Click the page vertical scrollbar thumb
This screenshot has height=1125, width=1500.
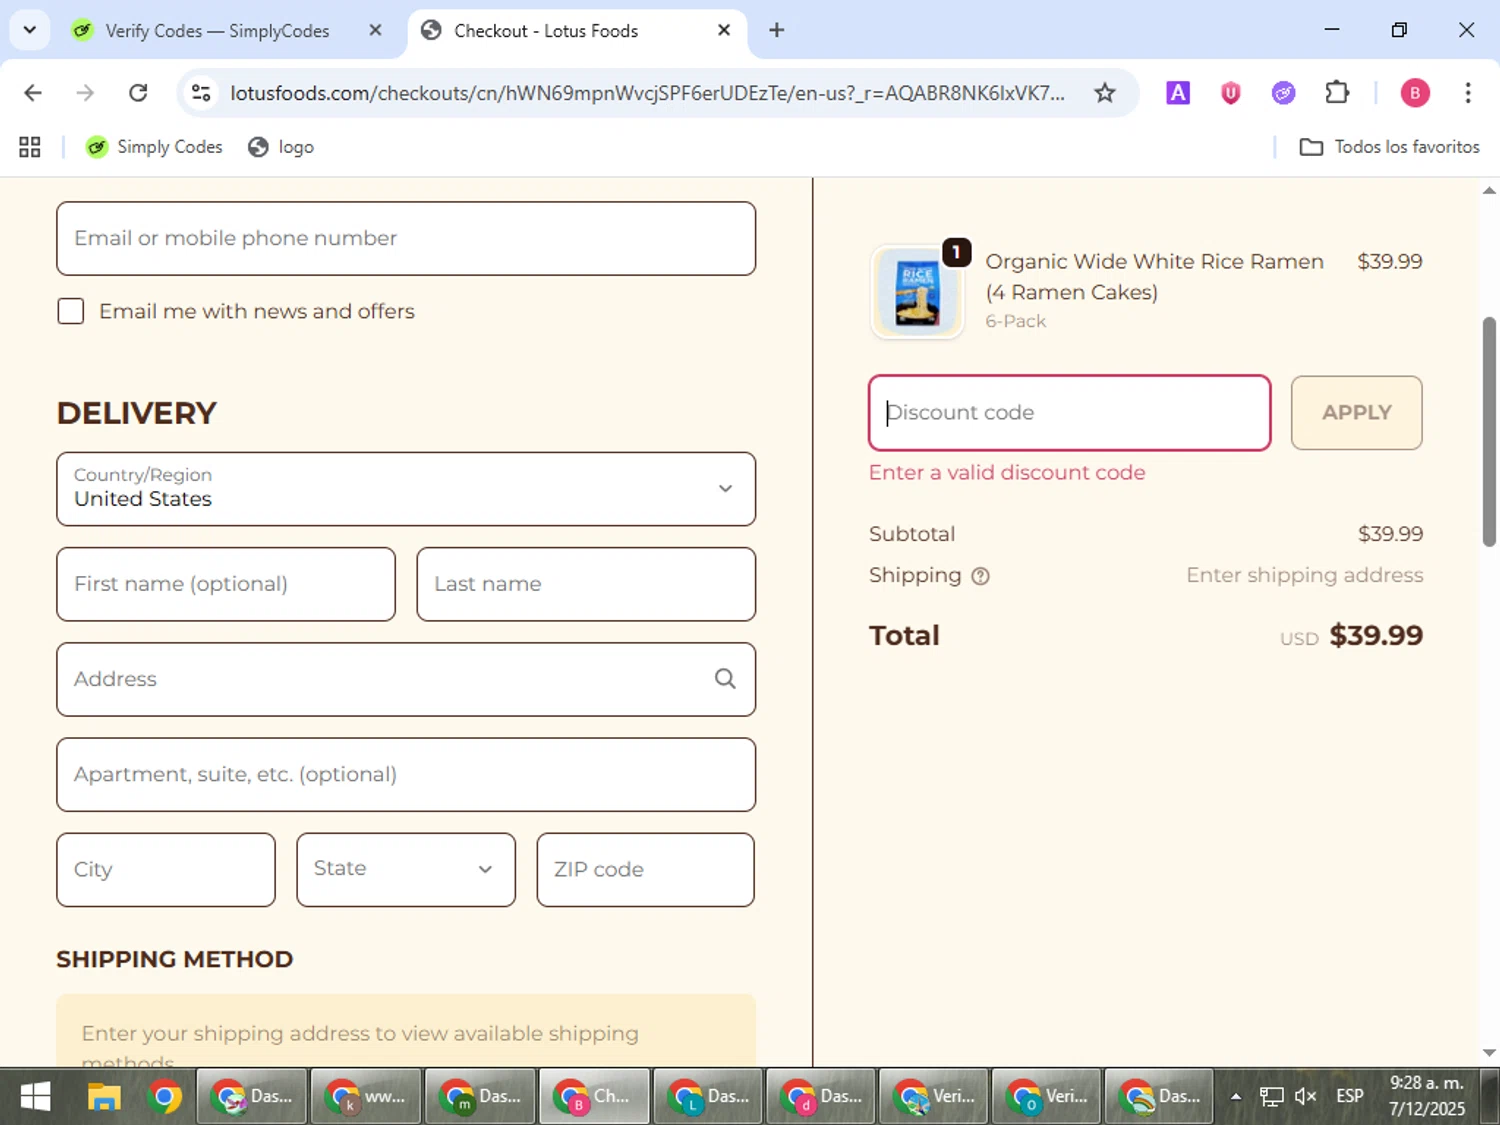tap(1489, 432)
